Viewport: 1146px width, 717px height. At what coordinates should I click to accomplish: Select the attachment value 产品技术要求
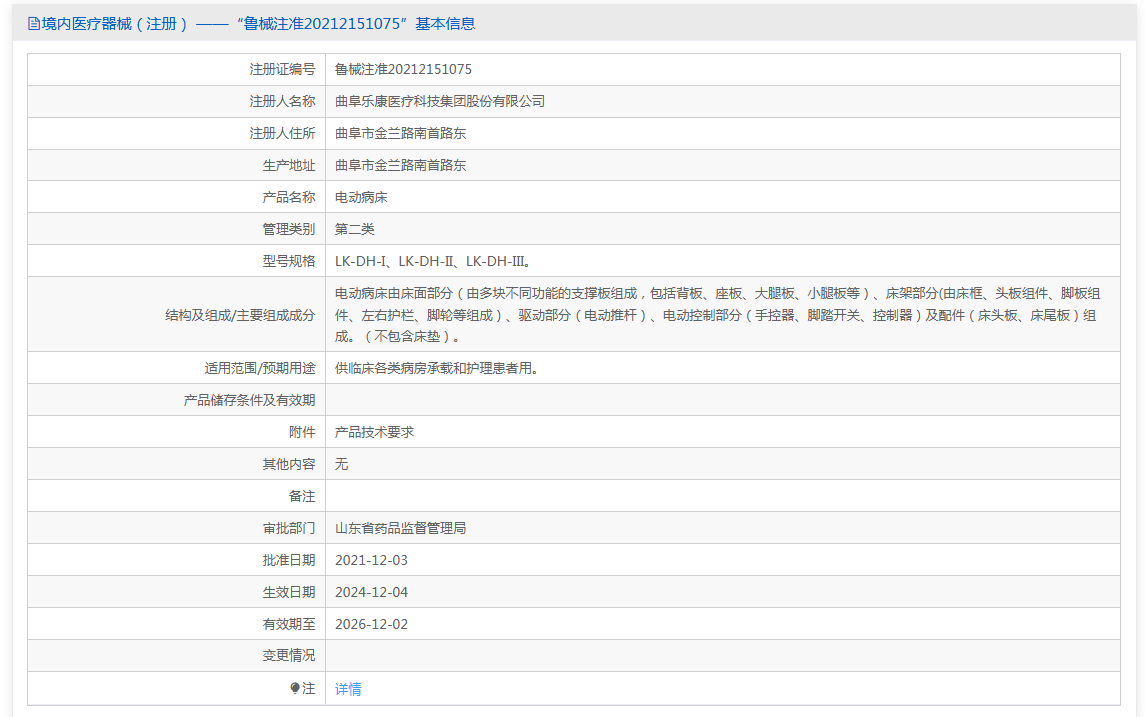click(x=374, y=433)
